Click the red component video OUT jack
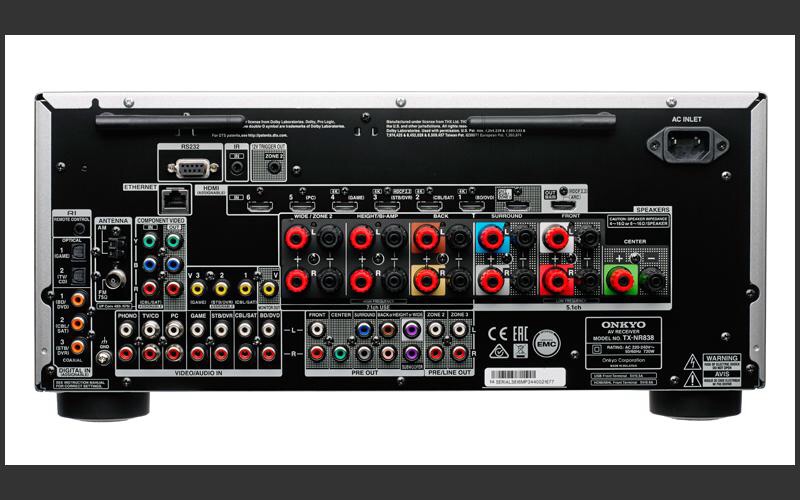This screenshot has width=800, height=500. click(x=173, y=288)
